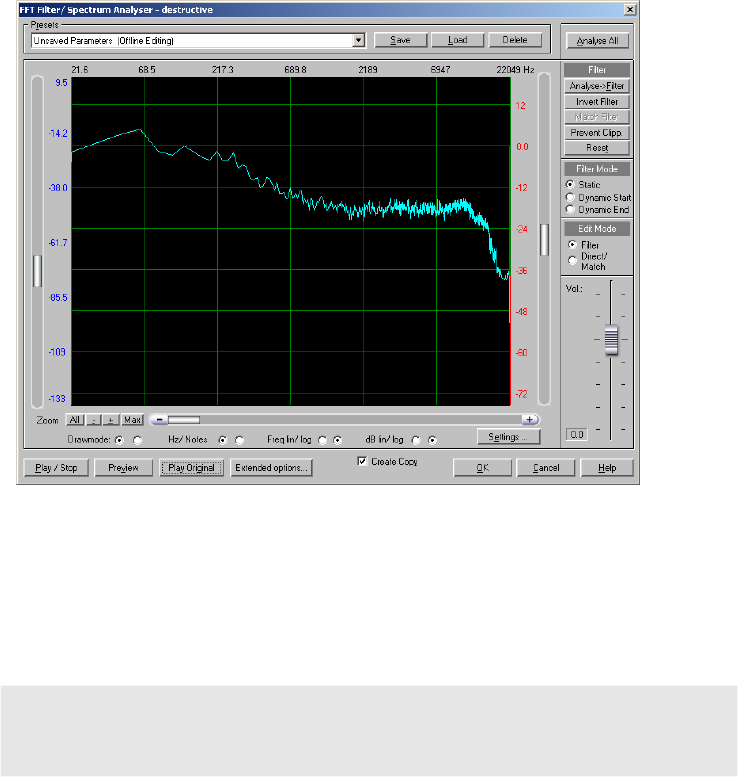Select Notes display radio option
The width and height of the screenshot is (738, 777).
239,440
